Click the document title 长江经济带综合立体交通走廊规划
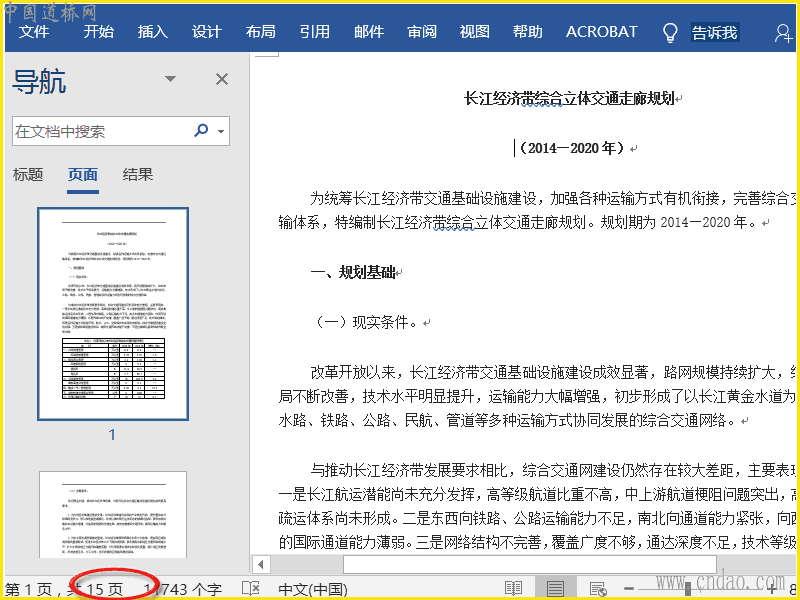This screenshot has height=600, width=800. click(569, 98)
